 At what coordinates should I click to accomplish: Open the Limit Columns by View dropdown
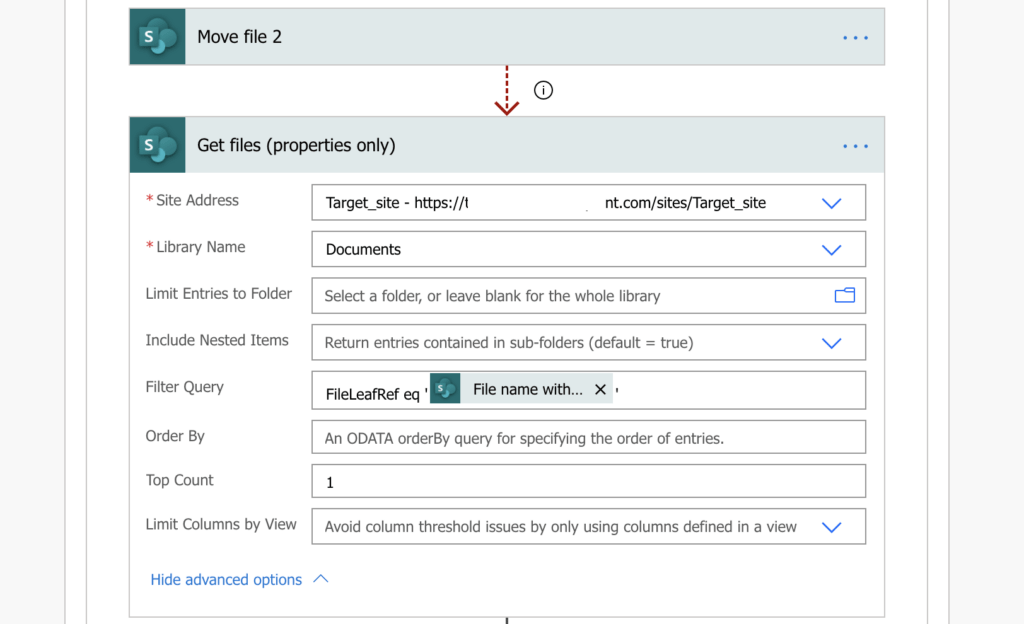pyautogui.click(x=831, y=526)
